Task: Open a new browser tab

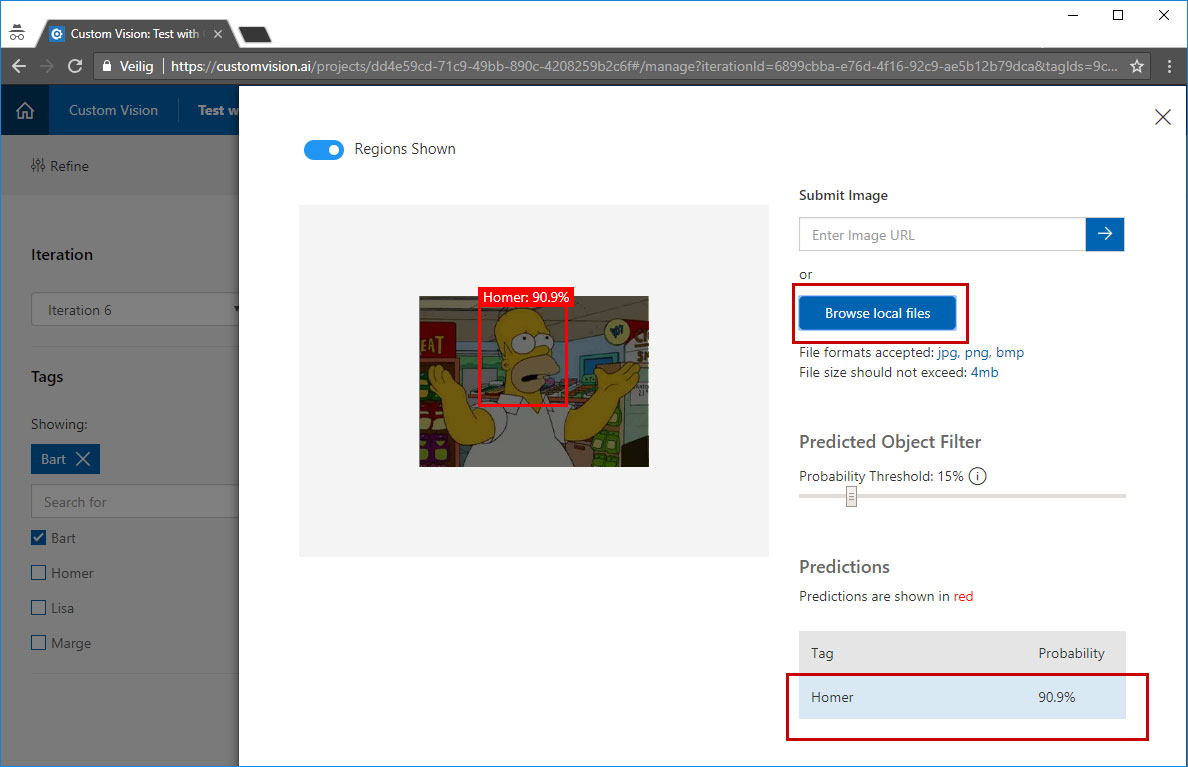Action: 255,34
